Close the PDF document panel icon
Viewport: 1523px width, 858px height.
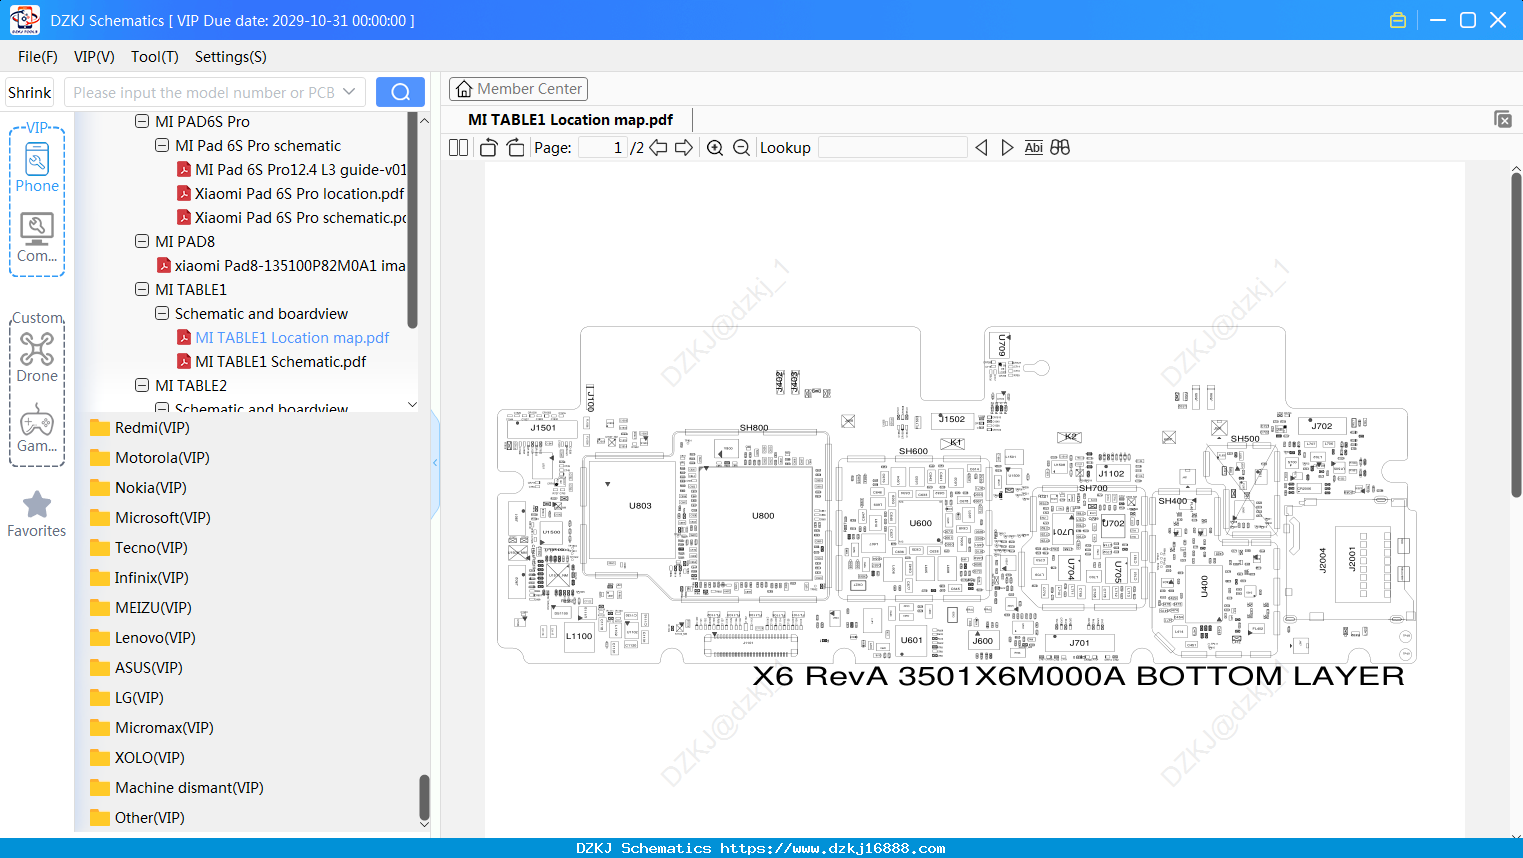1503,119
